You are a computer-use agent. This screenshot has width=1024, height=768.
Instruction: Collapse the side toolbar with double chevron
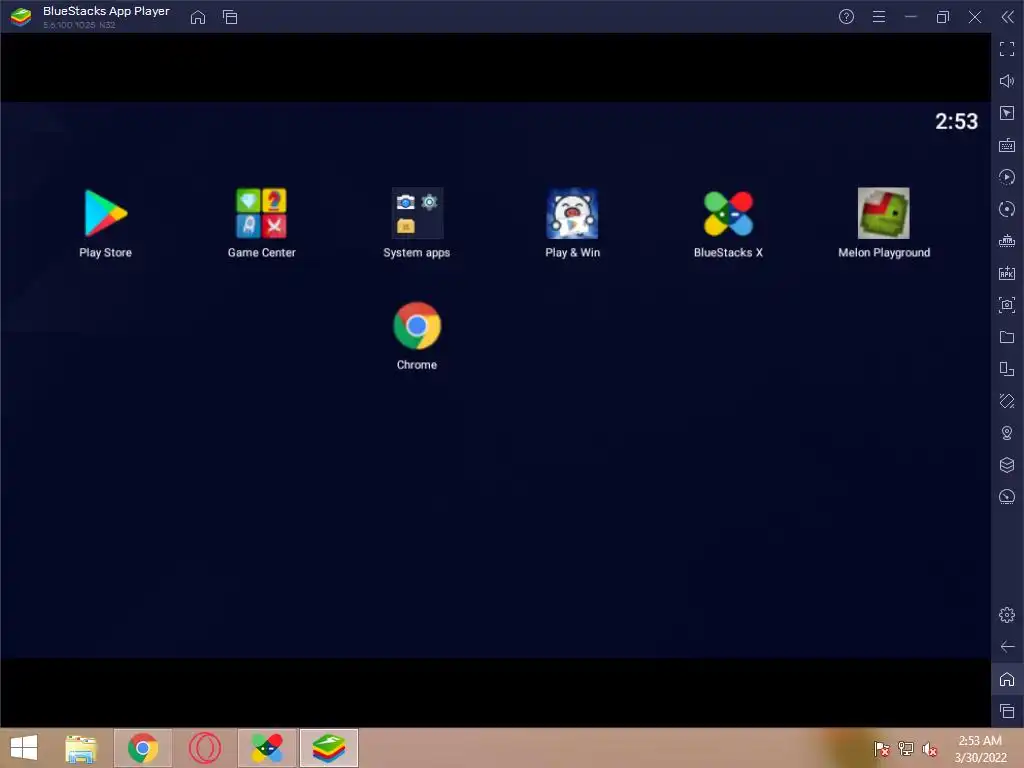(x=1008, y=17)
